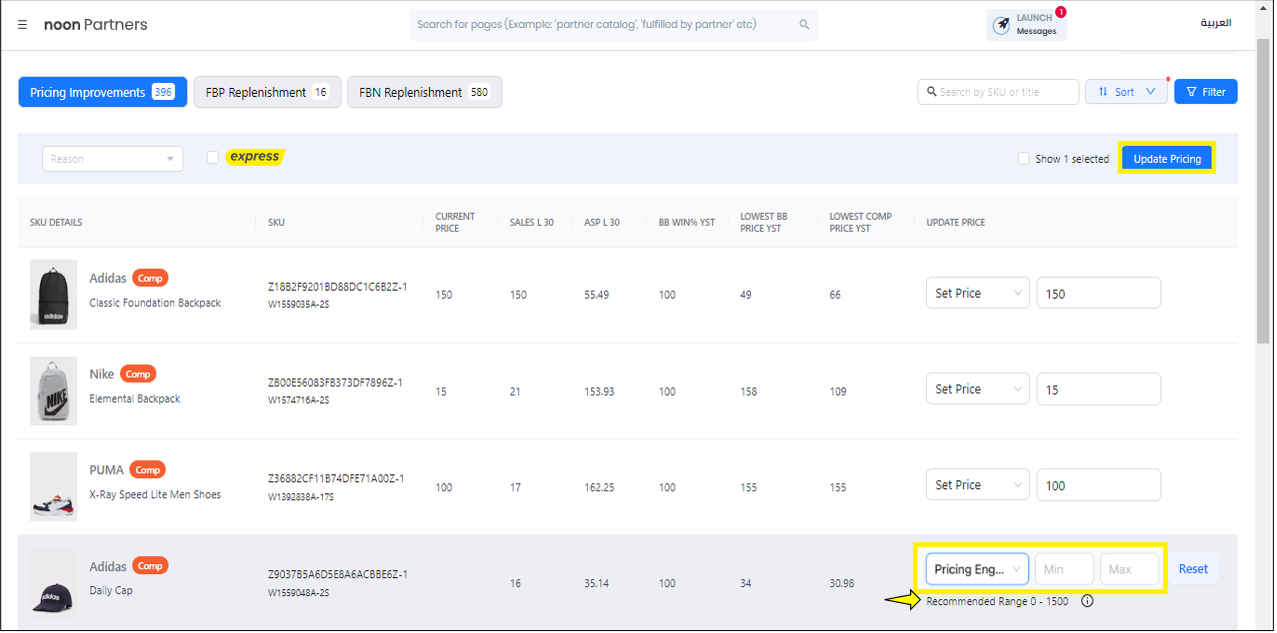Expand the Reason dropdown
The width and height of the screenshot is (1277, 633).
point(112,159)
